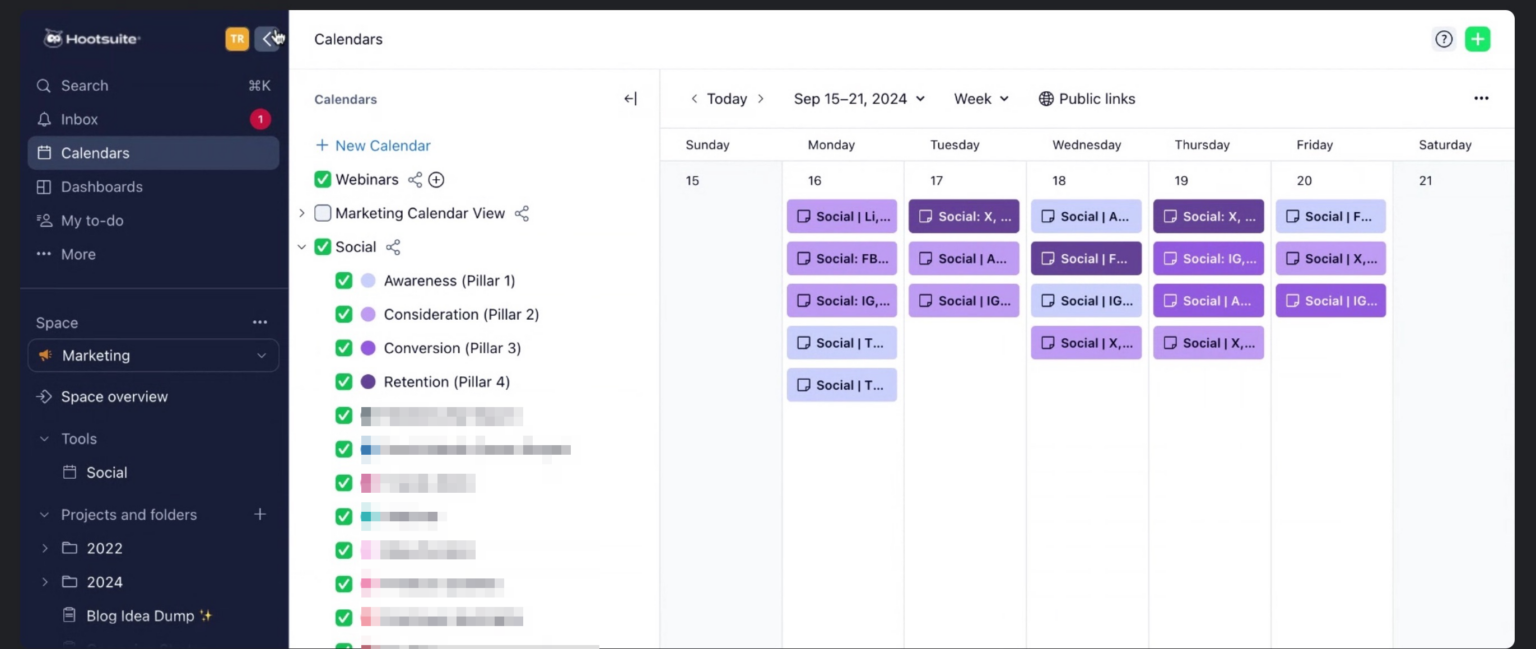
Task: Click the green create button
Action: pyautogui.click(x=1478, y=38)
